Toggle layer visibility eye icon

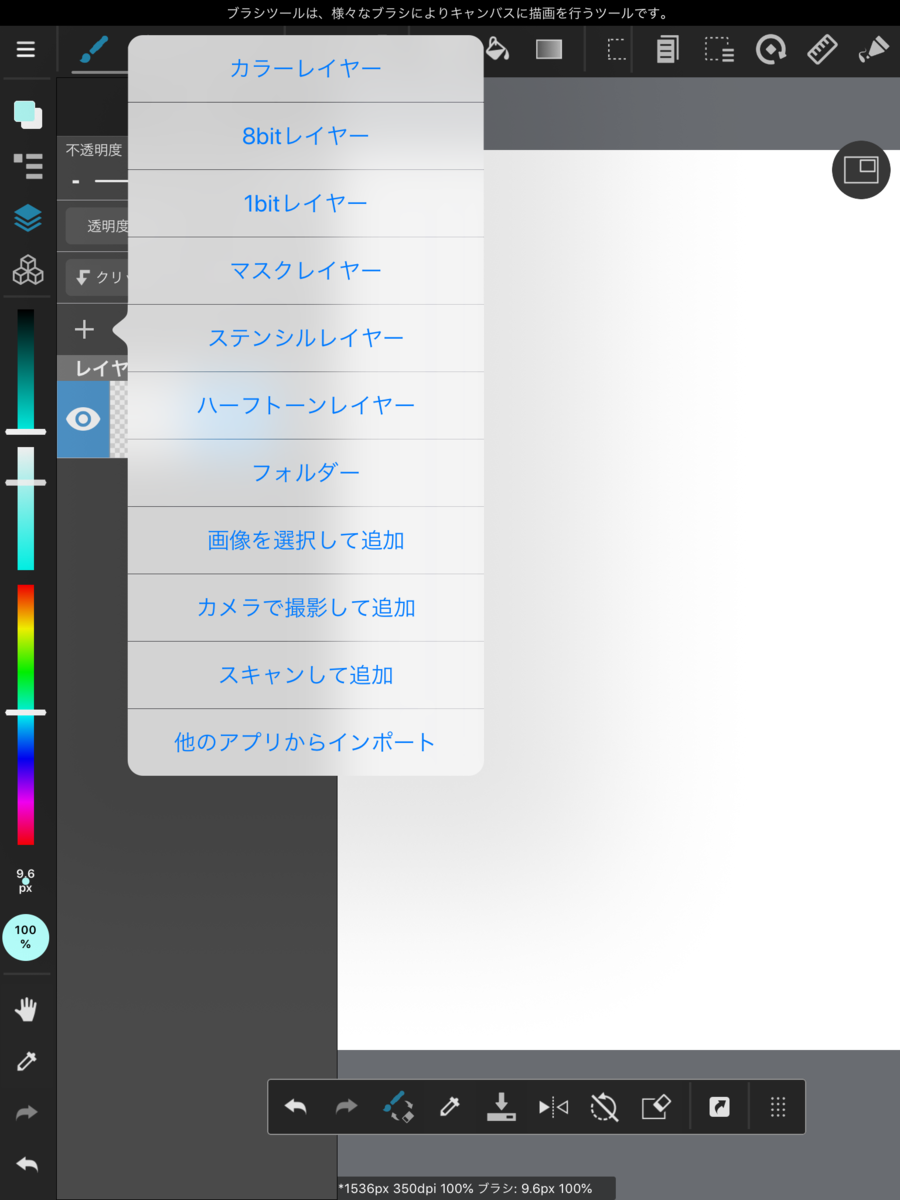84,420
